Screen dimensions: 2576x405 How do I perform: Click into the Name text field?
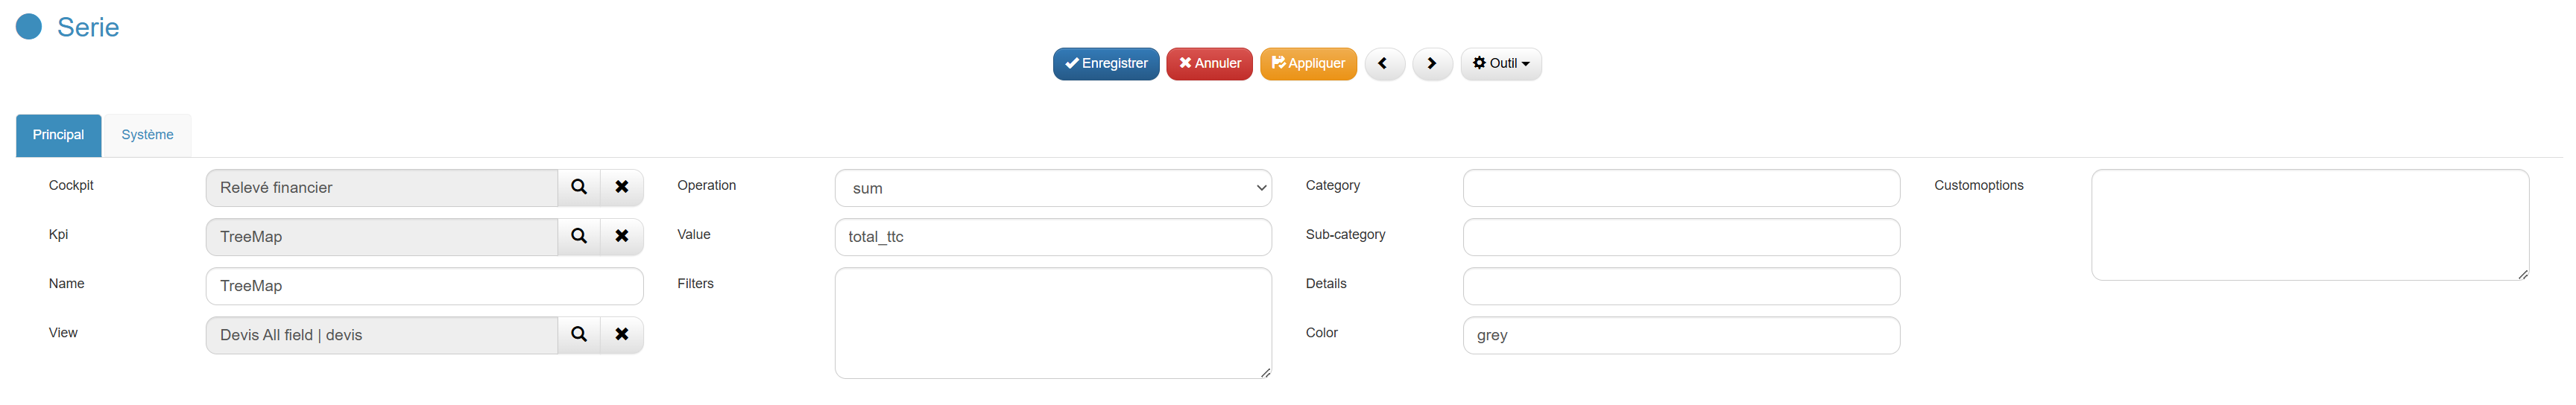pyautogui.click(x=424, y=286)
